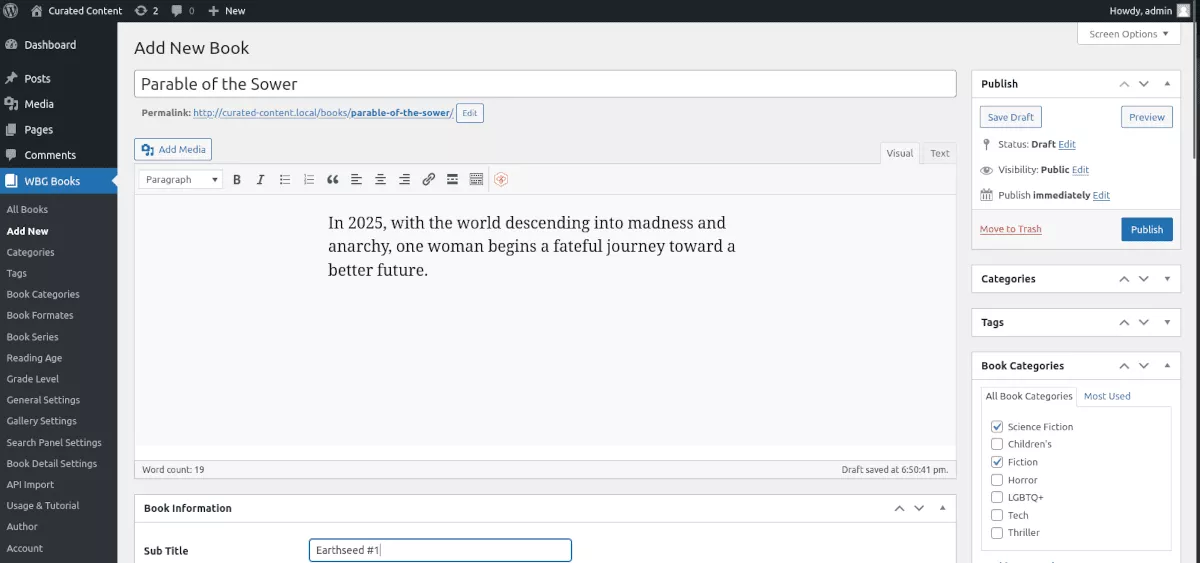Viewport: 1200px width, 563px height.
Task: Align text left in editor
Action: point(357,180)
